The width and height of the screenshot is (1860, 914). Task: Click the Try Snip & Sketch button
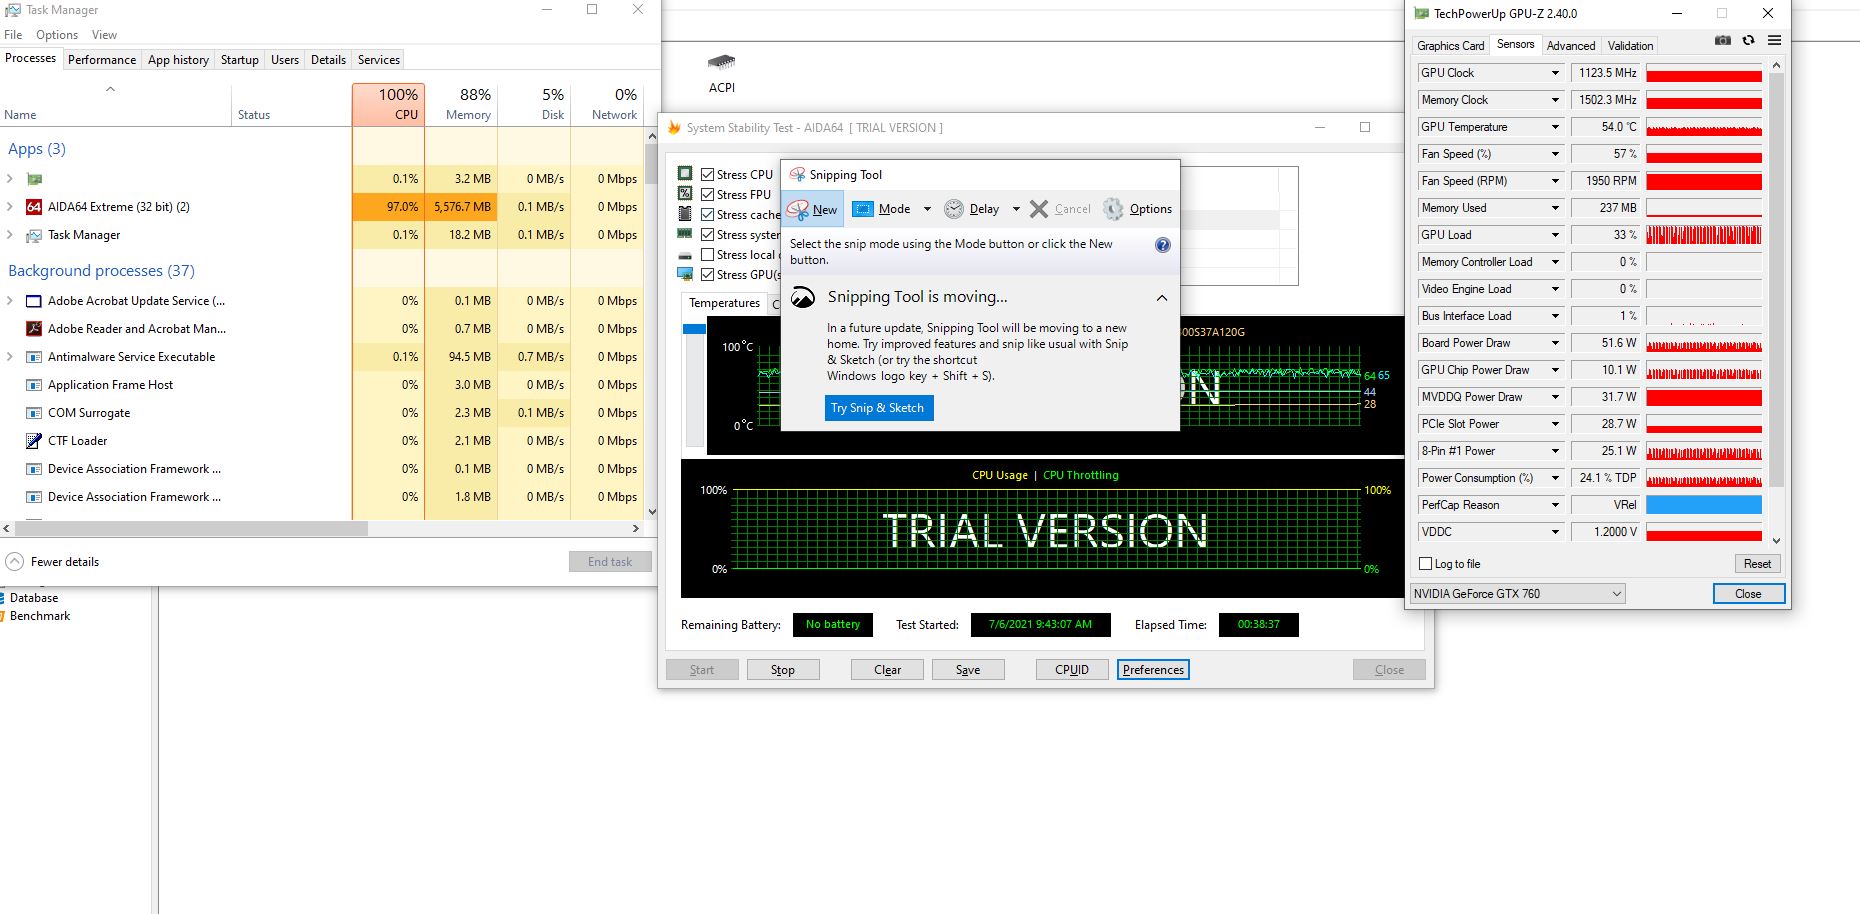[x=878, y=408]
